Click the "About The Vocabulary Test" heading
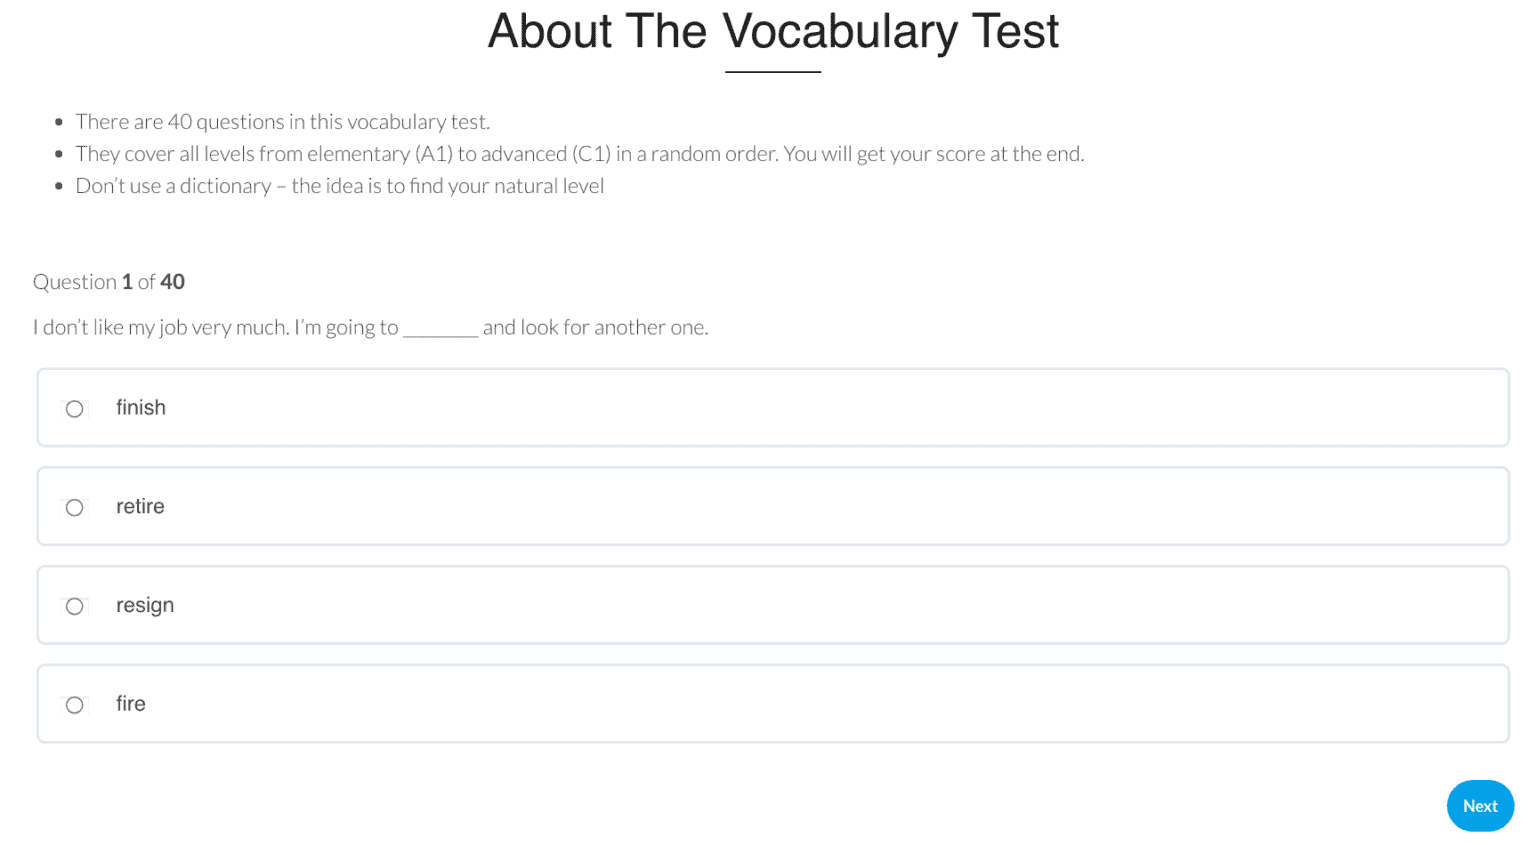1536x845 pixels. click(x=772, y=32)
